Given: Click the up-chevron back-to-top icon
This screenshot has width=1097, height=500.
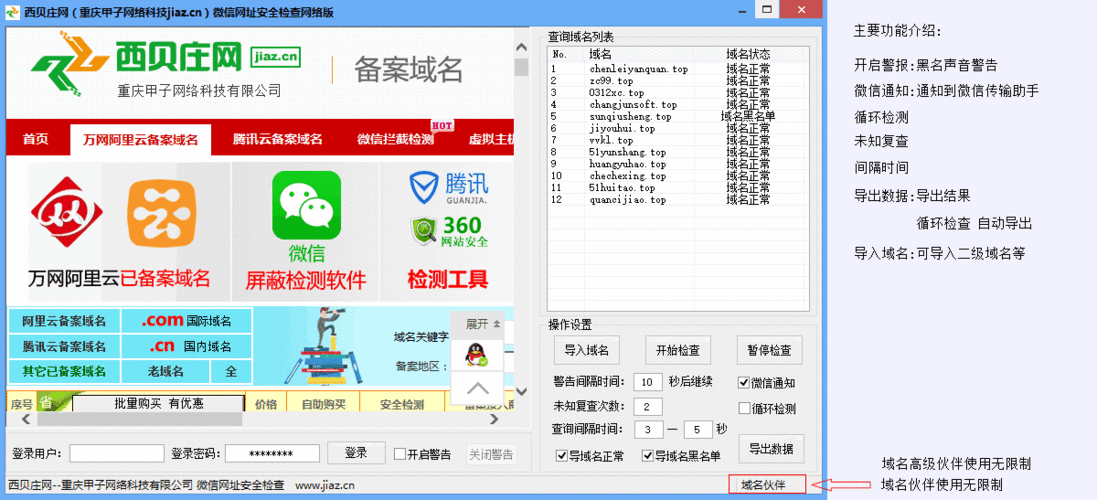Looking at the screenshot, I should (477, 388).
